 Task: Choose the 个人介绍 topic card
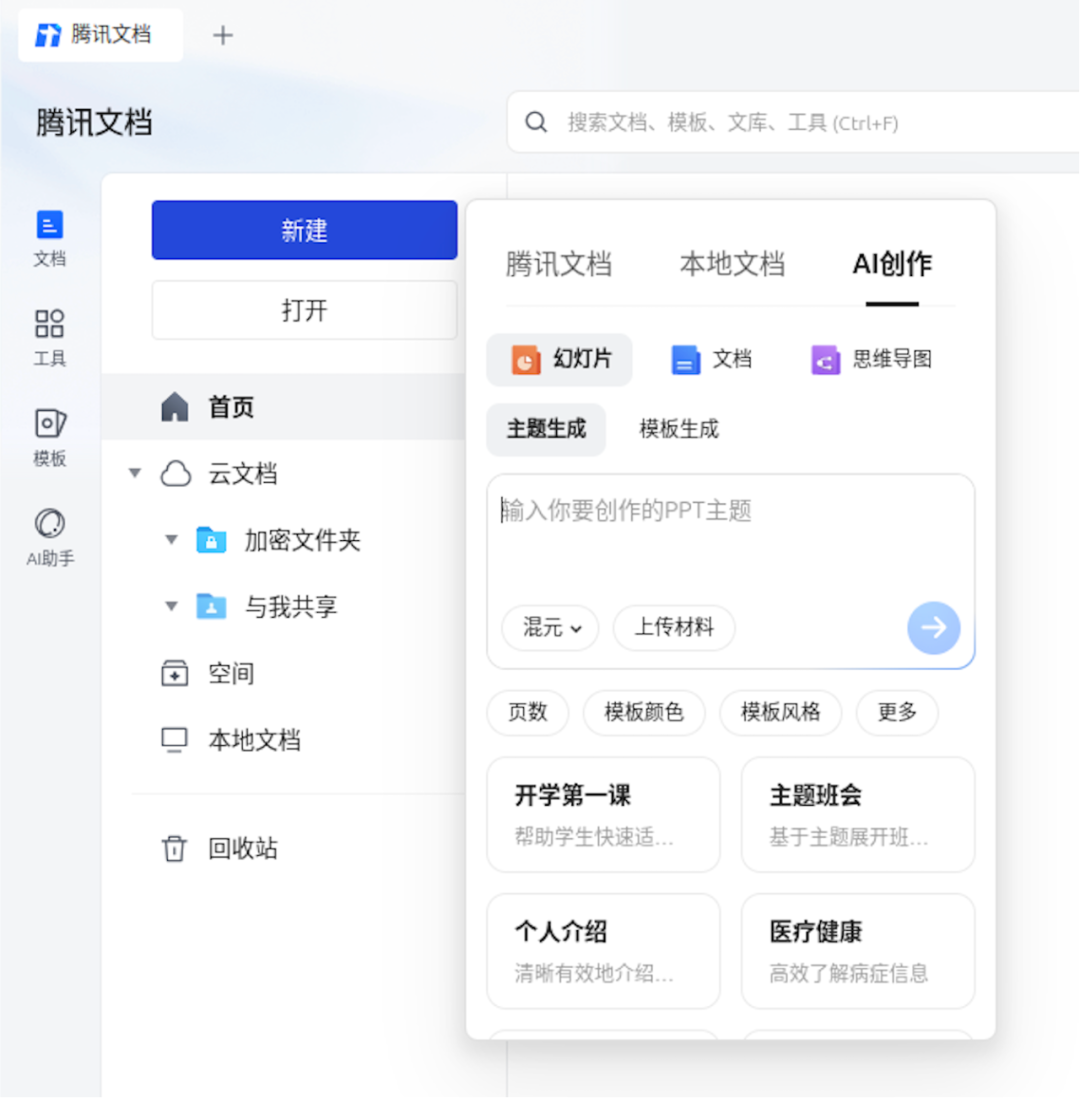604,951
